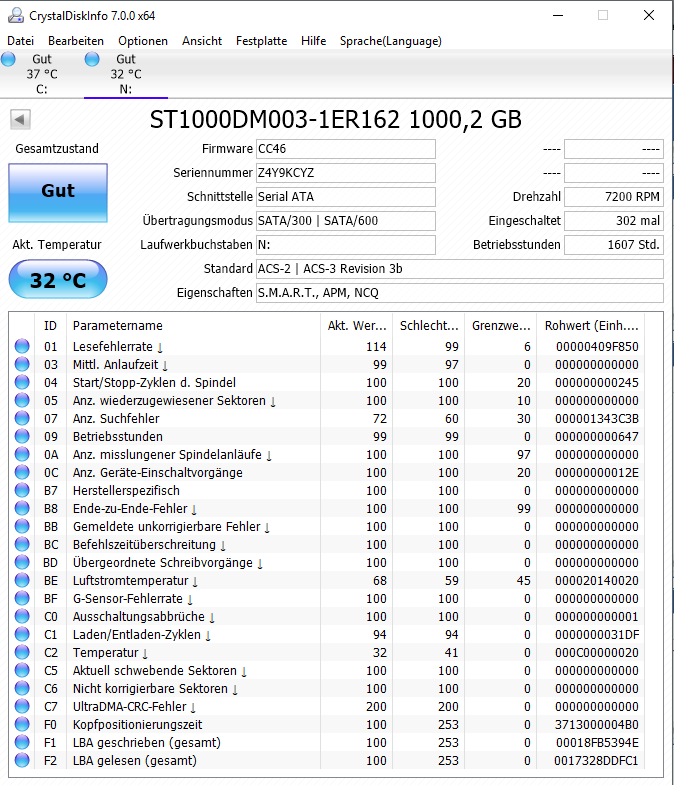Screen dimensions: 674x785
Task: Open the Datei menu
Action: coord(21,41)
